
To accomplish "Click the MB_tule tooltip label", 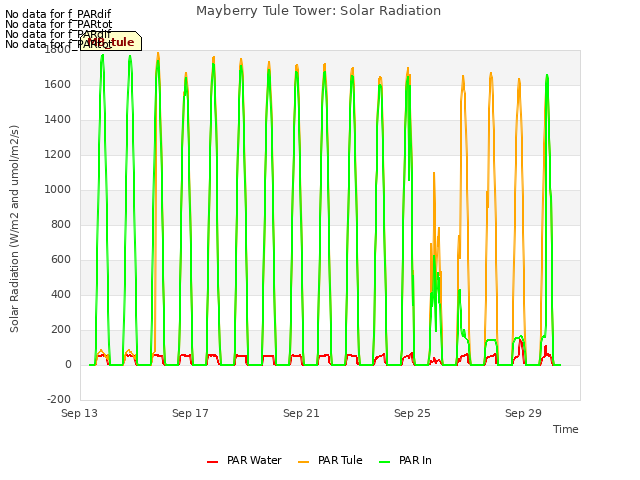I will [111, 42].
